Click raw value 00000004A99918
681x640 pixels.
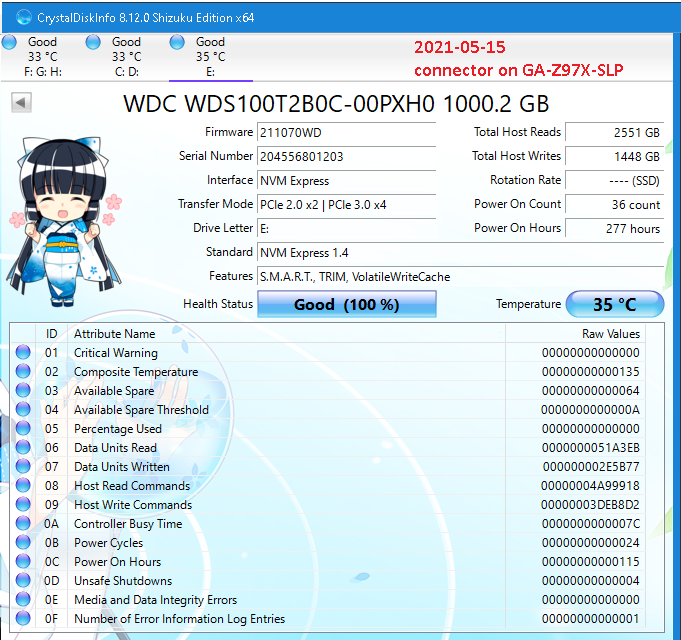(x=590, y=485)
